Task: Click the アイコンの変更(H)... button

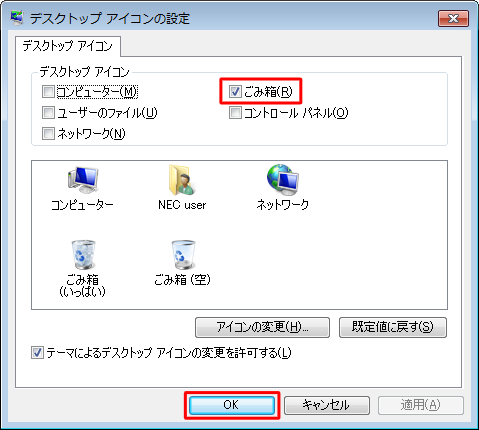Action: [x=262, y=327]
